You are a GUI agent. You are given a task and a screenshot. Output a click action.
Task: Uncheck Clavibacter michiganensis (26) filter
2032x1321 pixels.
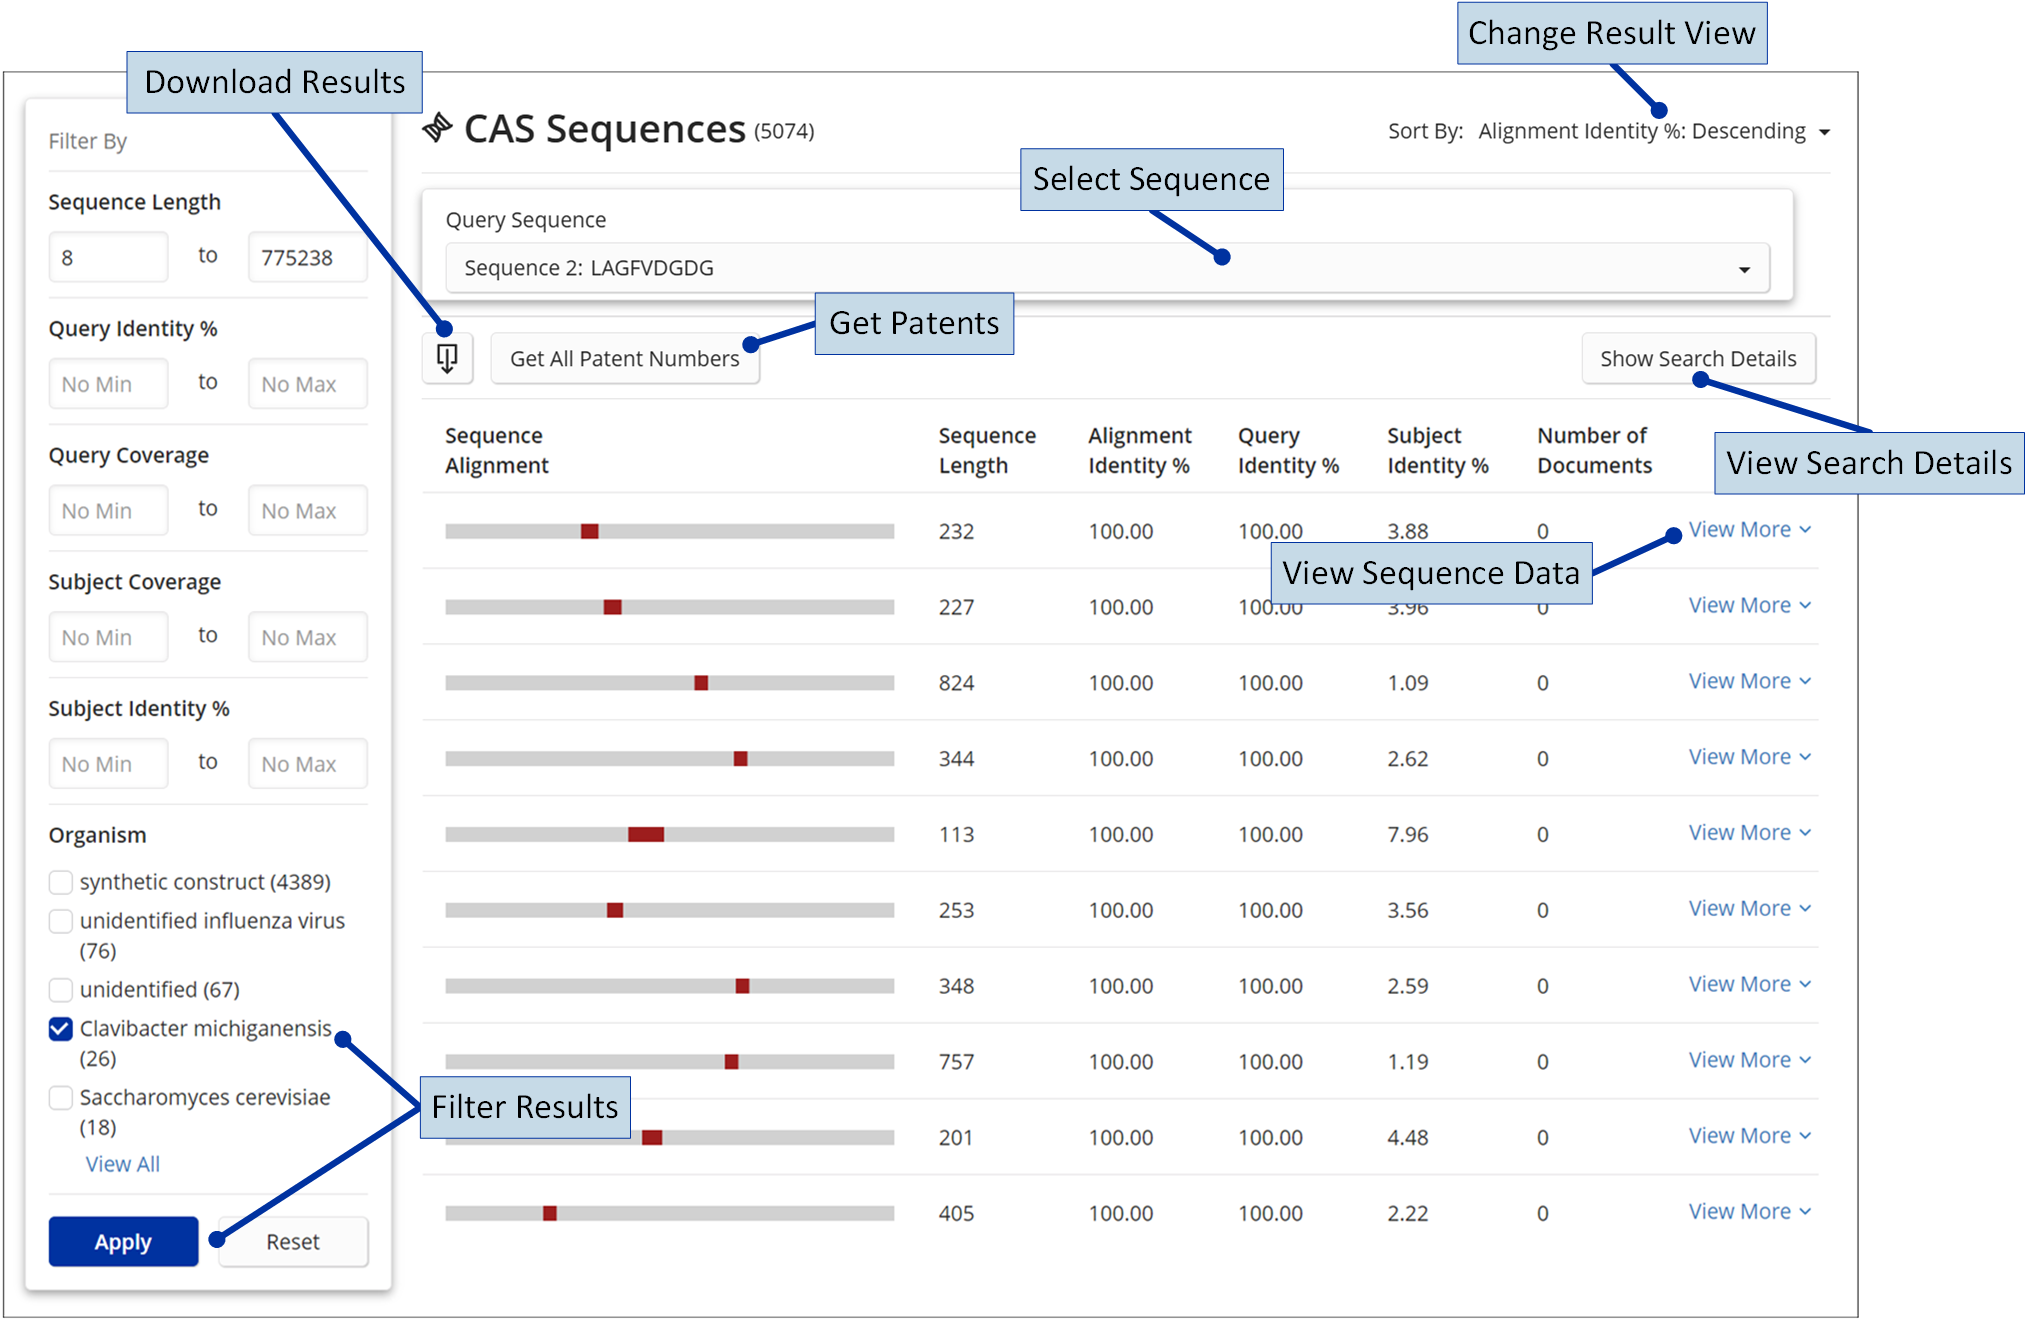point(61,1029)
